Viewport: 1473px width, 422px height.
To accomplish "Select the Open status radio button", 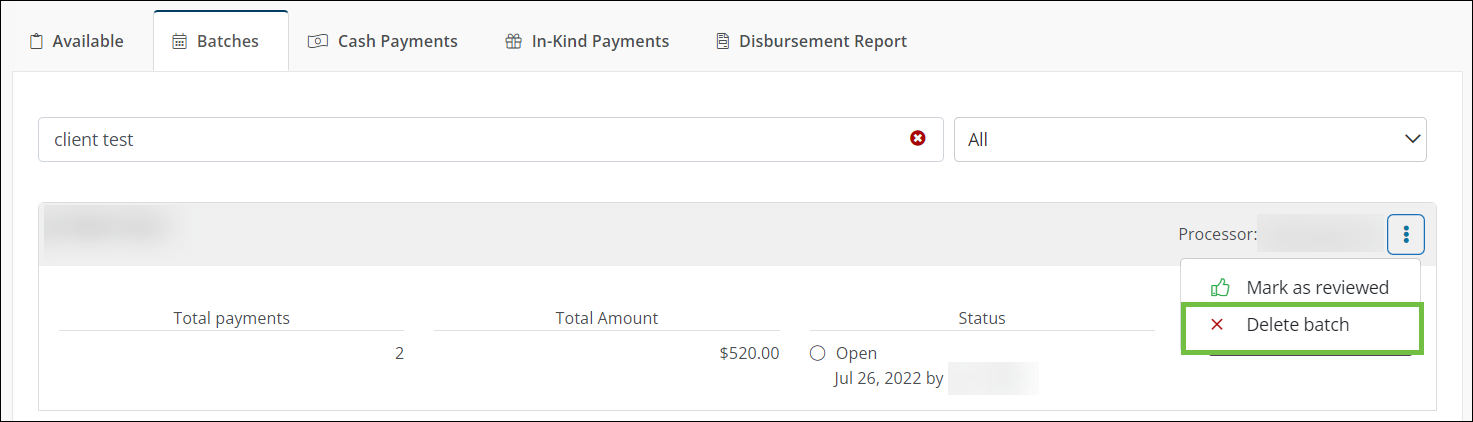I will (x=817, y=353).
